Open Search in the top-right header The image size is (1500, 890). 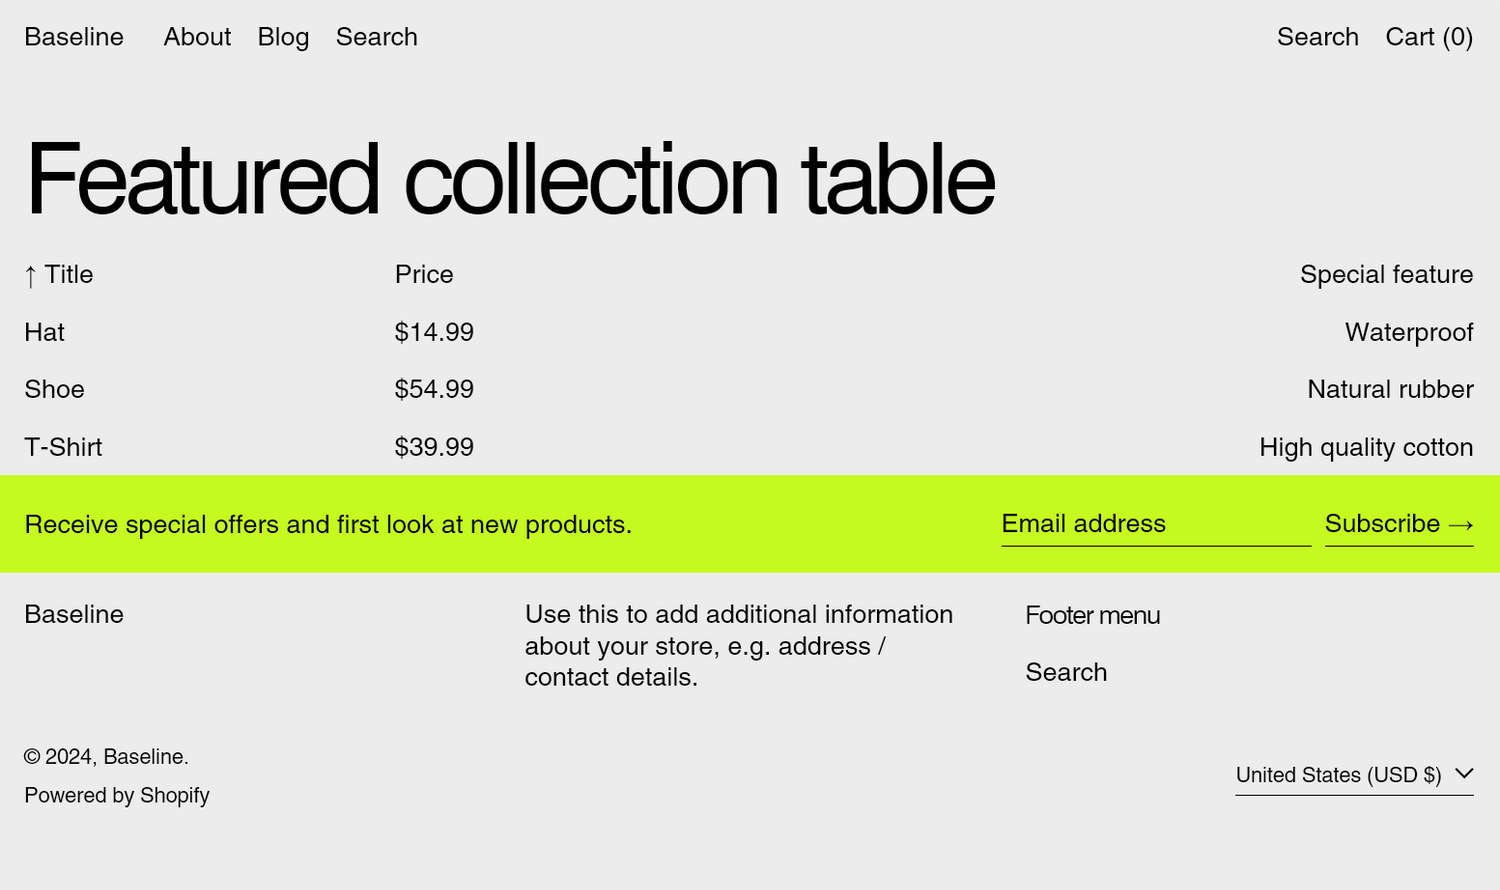(1317, 37)
